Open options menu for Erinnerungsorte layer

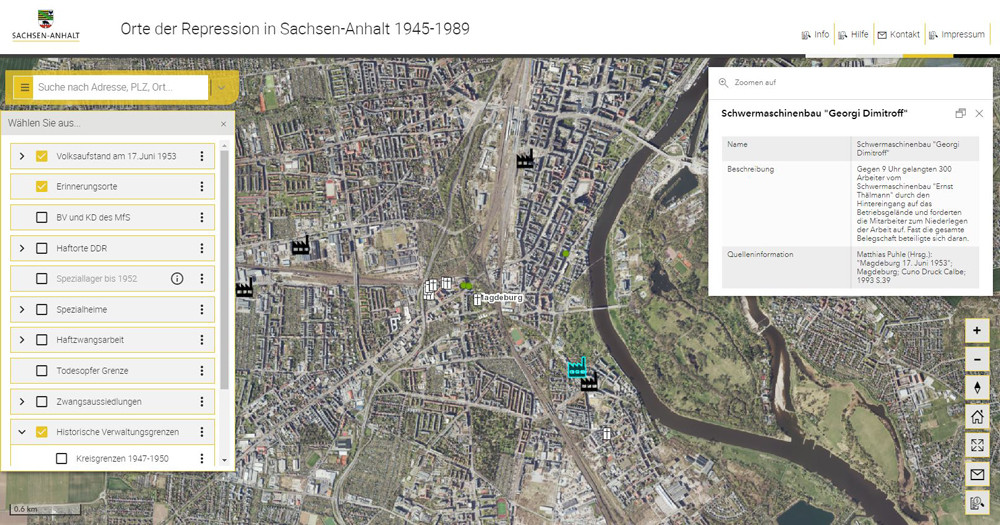point(202,187)
